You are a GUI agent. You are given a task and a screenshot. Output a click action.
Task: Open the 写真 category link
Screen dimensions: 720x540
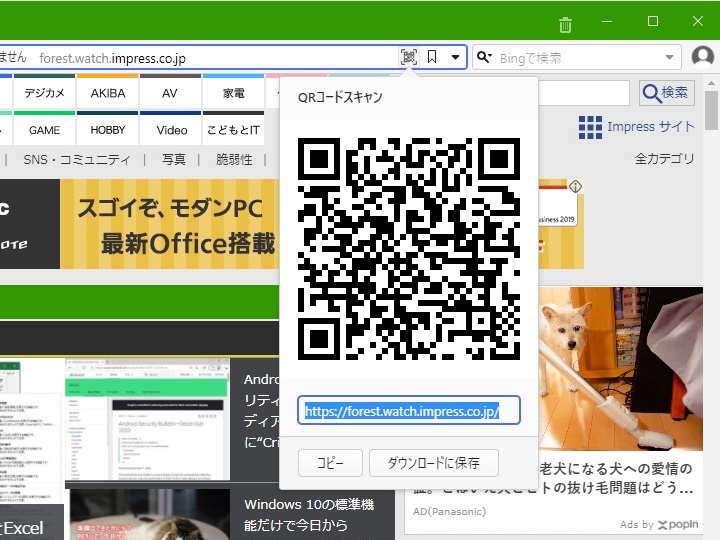(x=174, y=159)
